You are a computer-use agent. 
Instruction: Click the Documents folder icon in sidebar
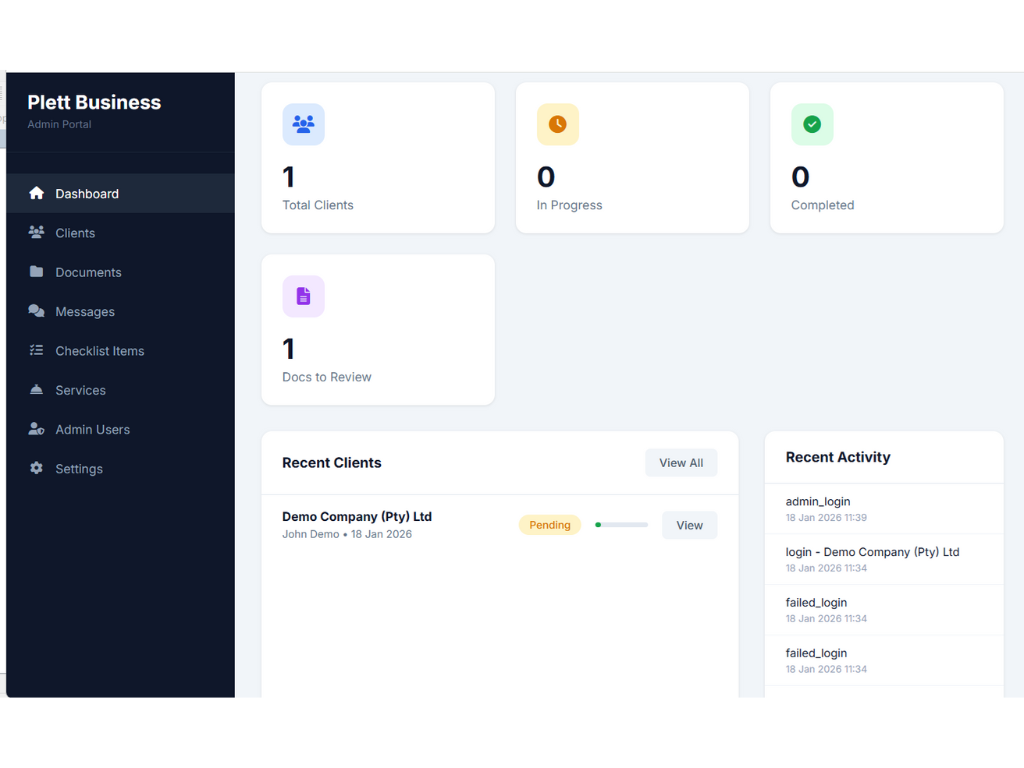pyautogui.click(x=38, y=272)
